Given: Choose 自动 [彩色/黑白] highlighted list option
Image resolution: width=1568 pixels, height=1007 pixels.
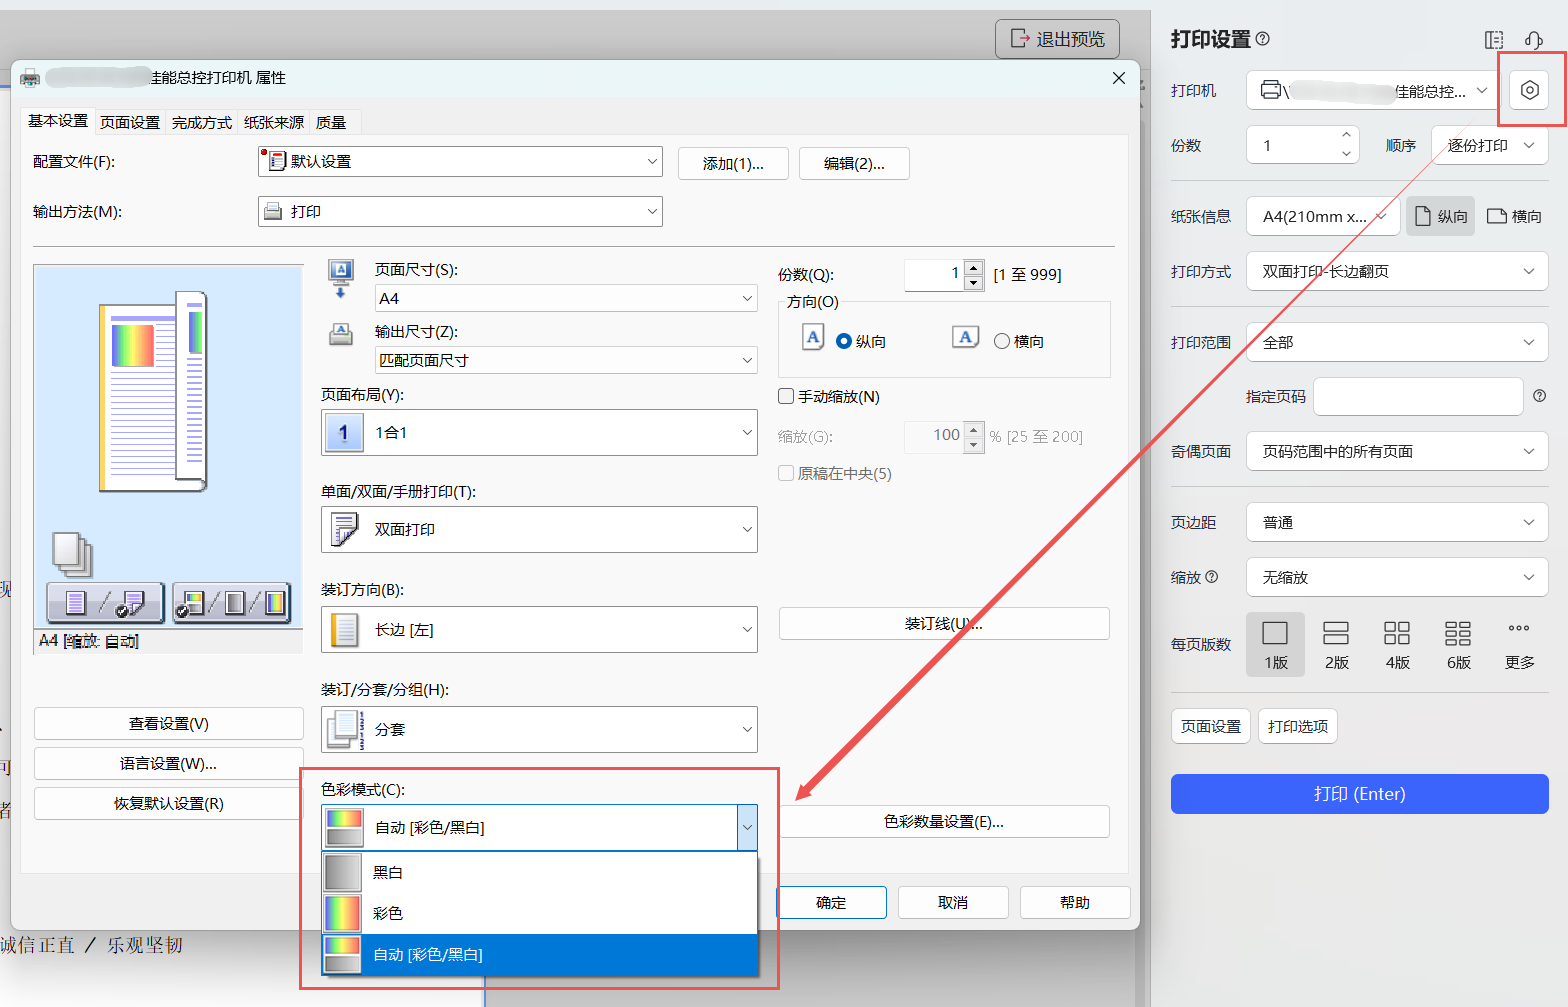Looking at the screenshot, I should coord(539,954).
